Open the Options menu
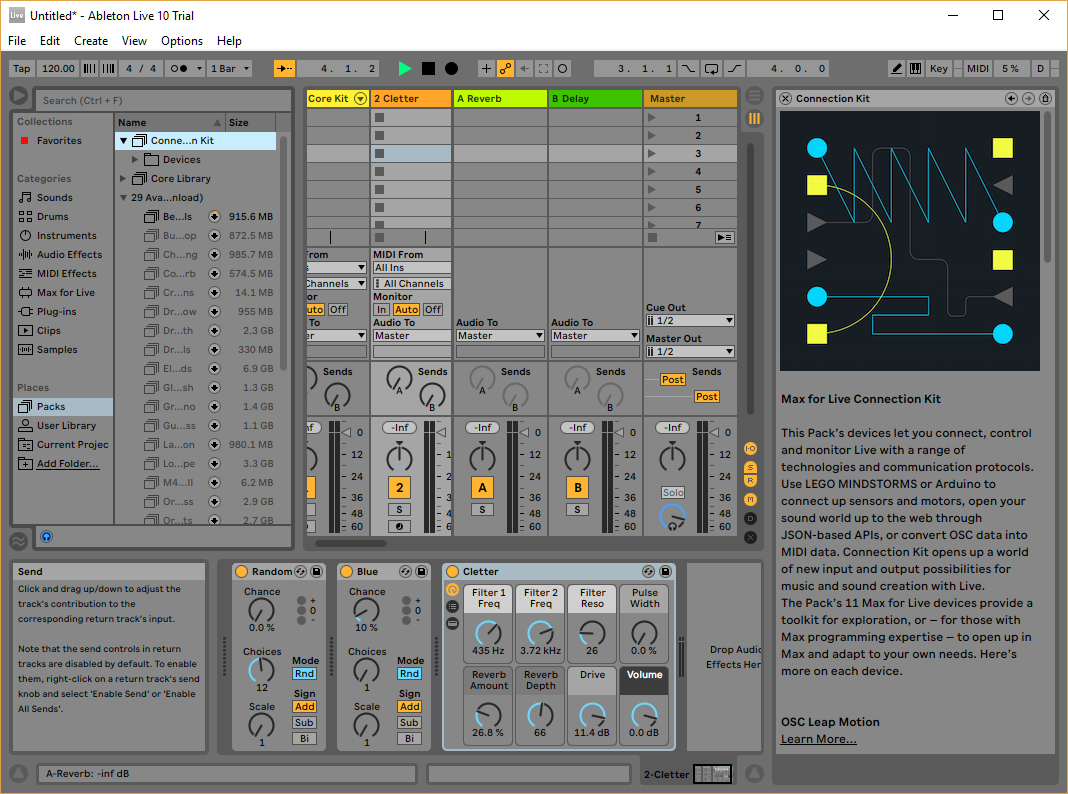 [182, 41]
